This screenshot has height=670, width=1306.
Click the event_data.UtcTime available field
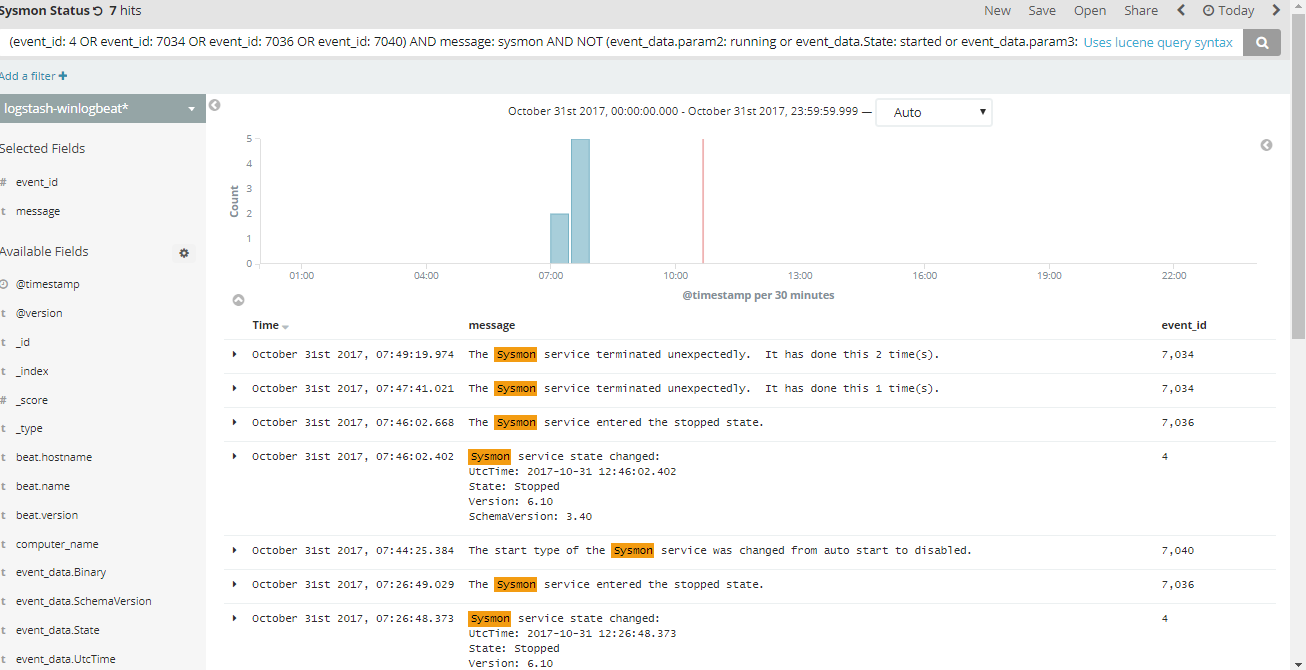coord(66,659)
